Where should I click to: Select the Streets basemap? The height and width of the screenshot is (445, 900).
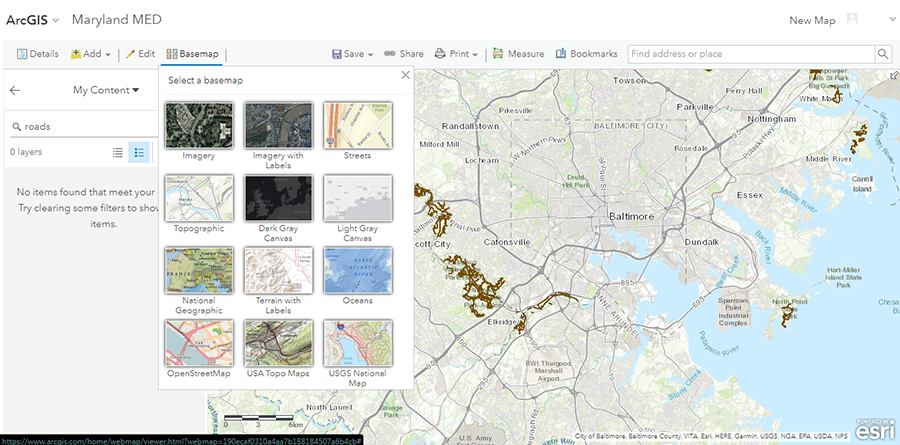[358, 125]
